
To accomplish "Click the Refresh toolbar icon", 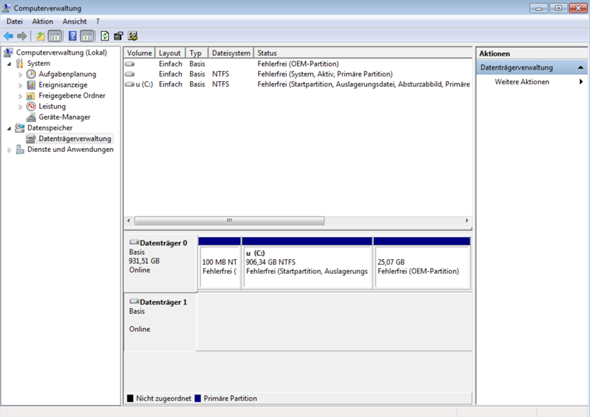I will 105,36.
